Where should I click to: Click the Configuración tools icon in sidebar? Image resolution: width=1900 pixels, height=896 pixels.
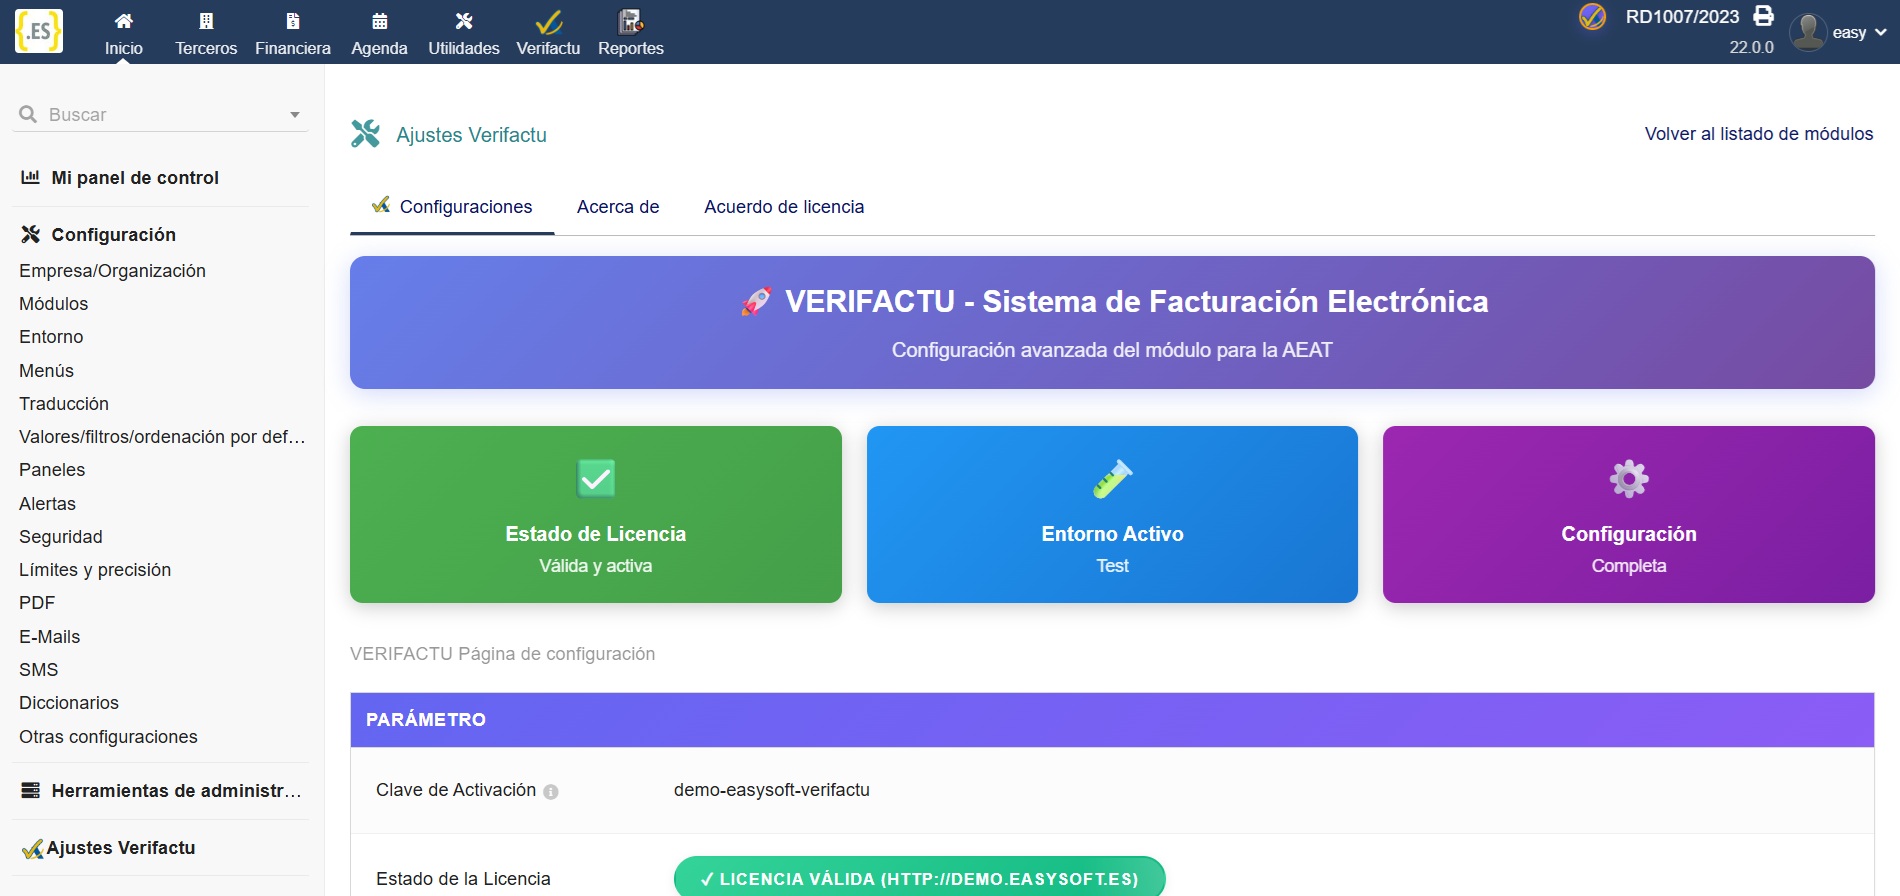point(31,234)
